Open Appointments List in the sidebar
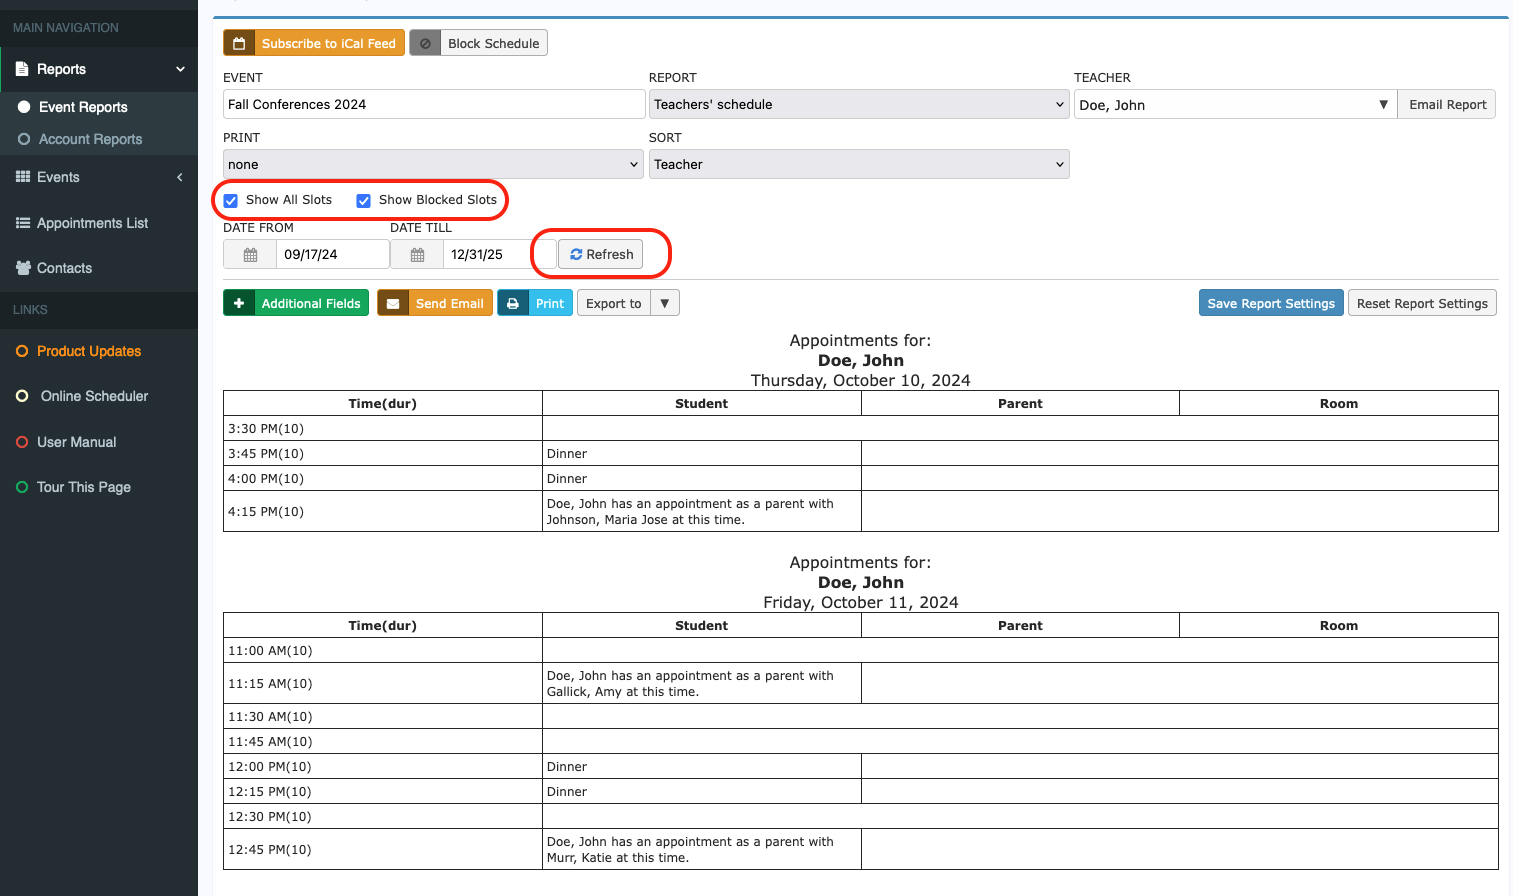 click(x=92, y=223)
